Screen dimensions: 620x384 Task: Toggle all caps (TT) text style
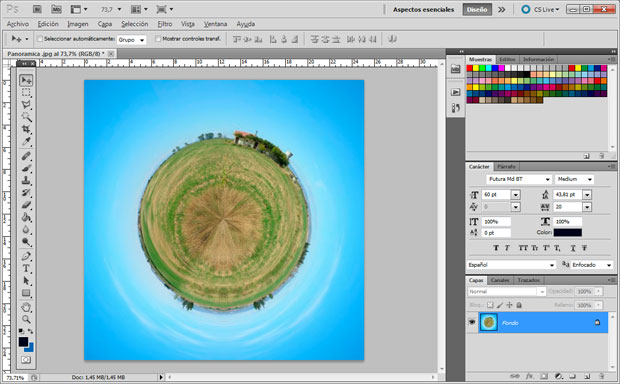click(523, 248)
